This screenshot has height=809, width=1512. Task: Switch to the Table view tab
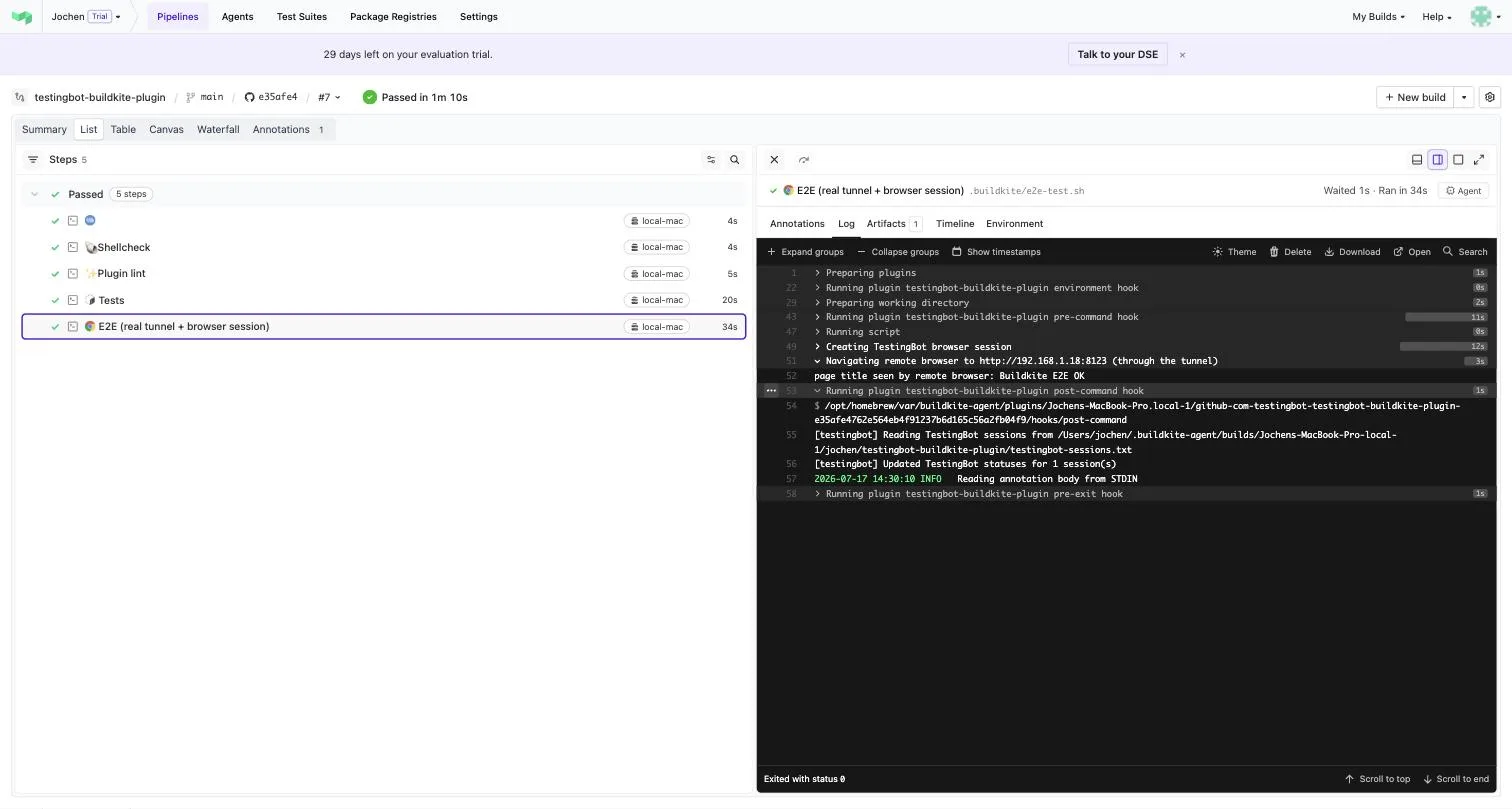123,130
